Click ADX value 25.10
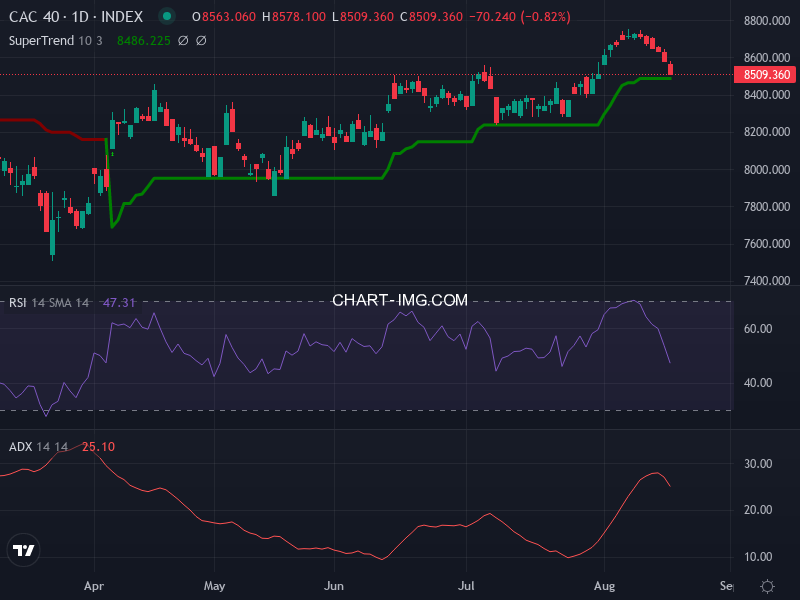The image size is (800, 600). pos(98,447)
